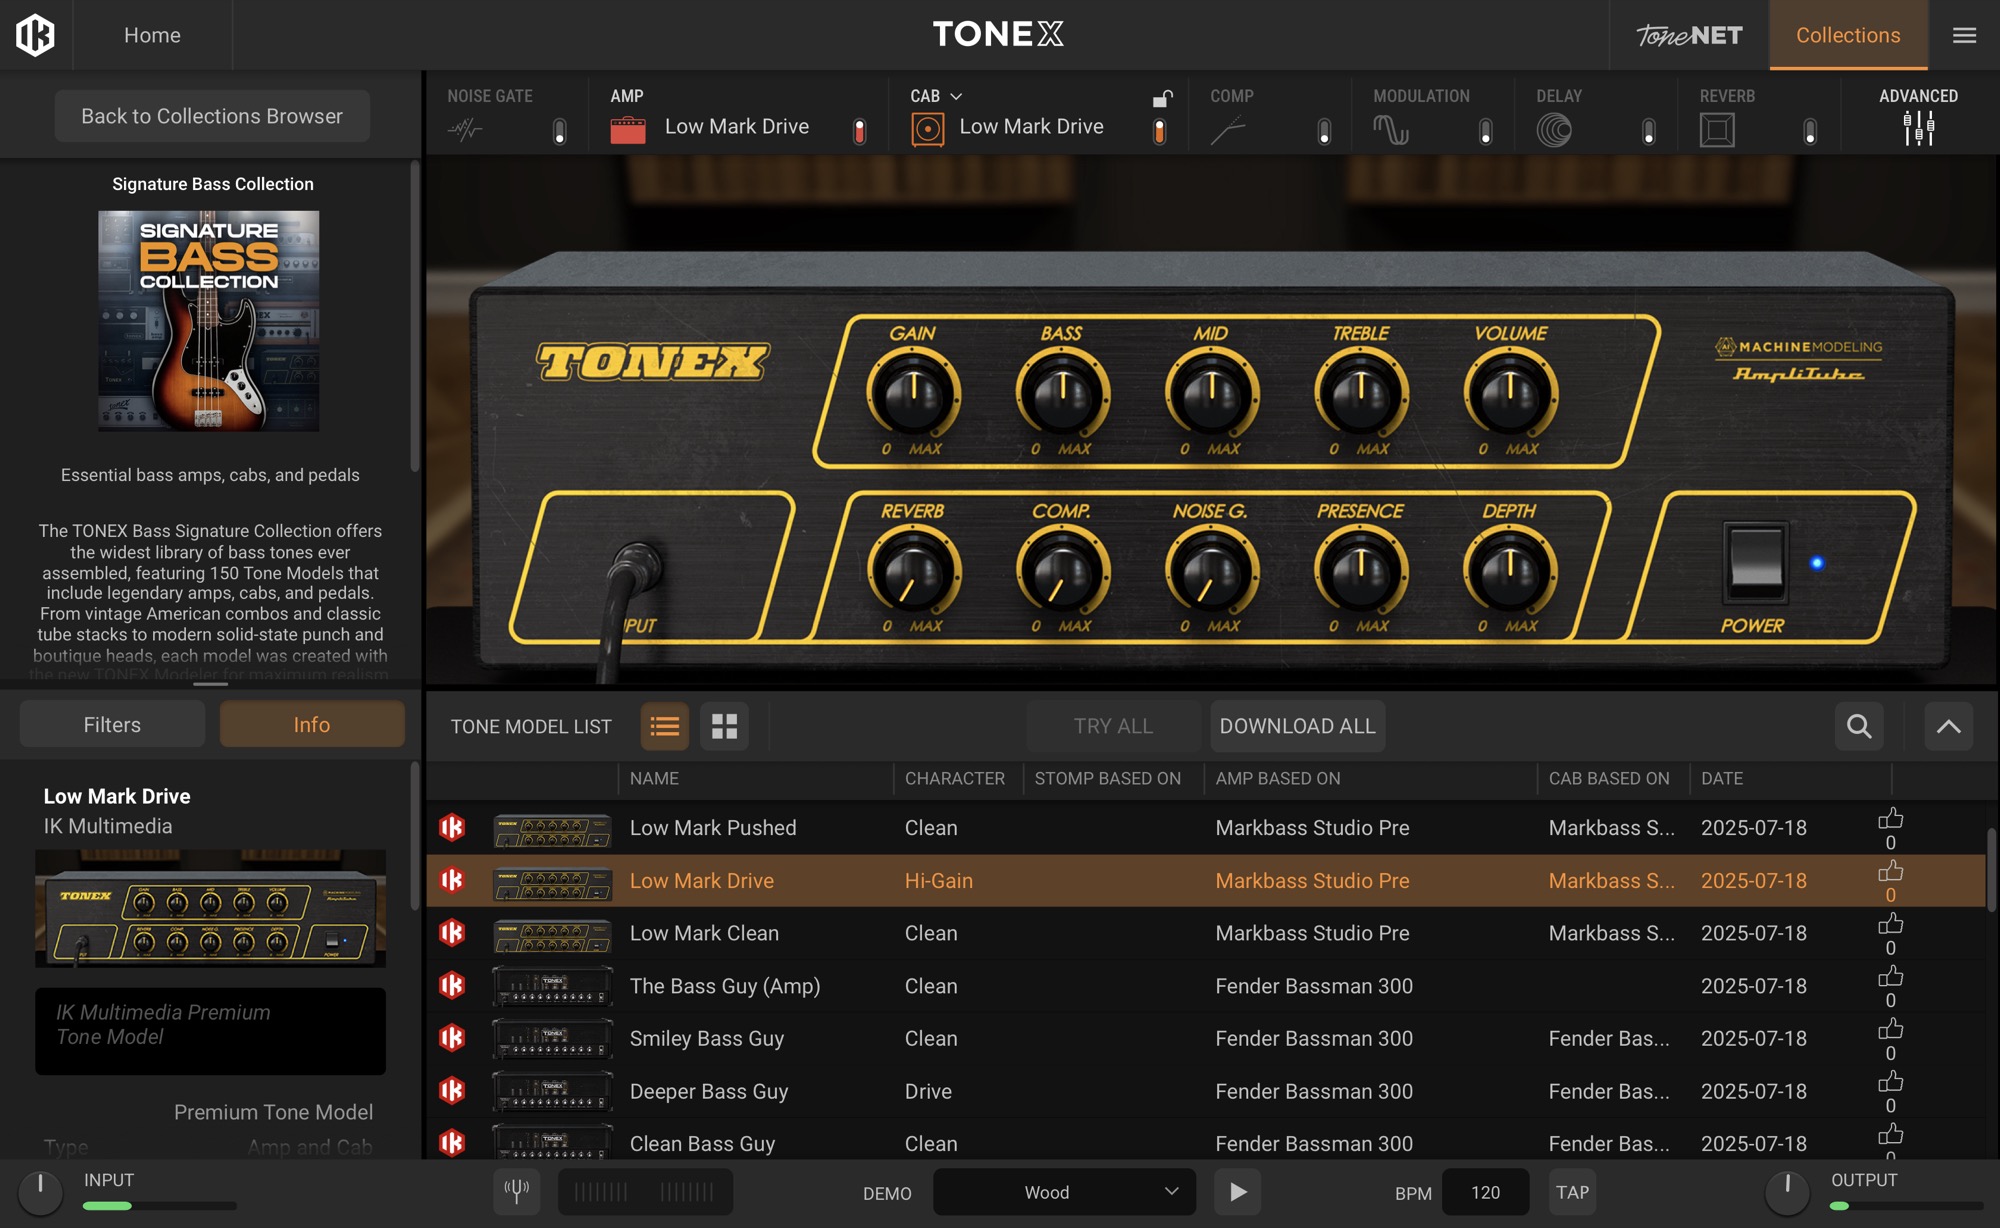Open the tone model search
Screen dimensions: 2000x1228
point(1859,726)
